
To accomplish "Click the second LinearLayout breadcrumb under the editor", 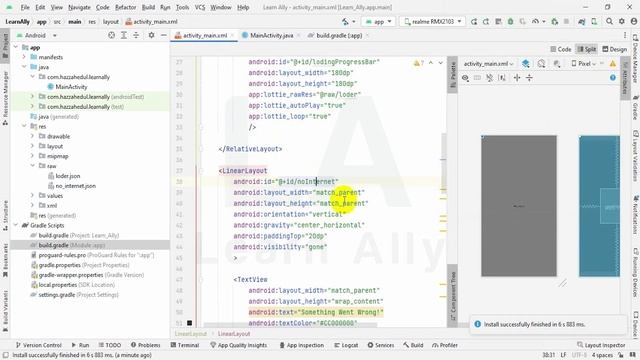I will pos(234,334).
